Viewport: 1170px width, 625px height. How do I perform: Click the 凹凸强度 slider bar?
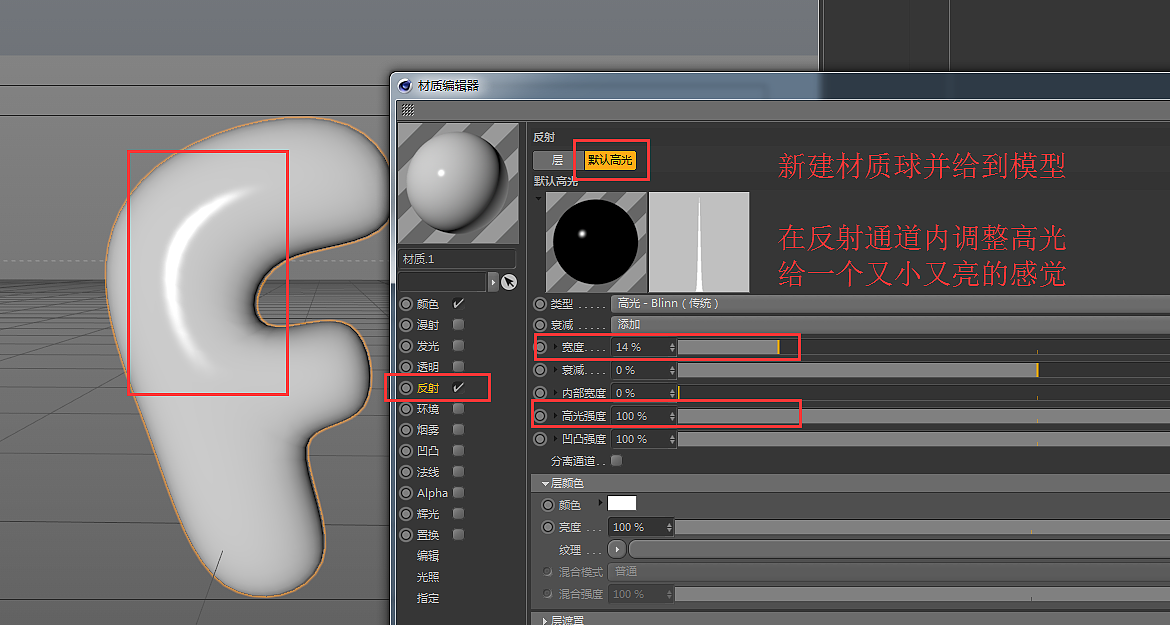924,439
